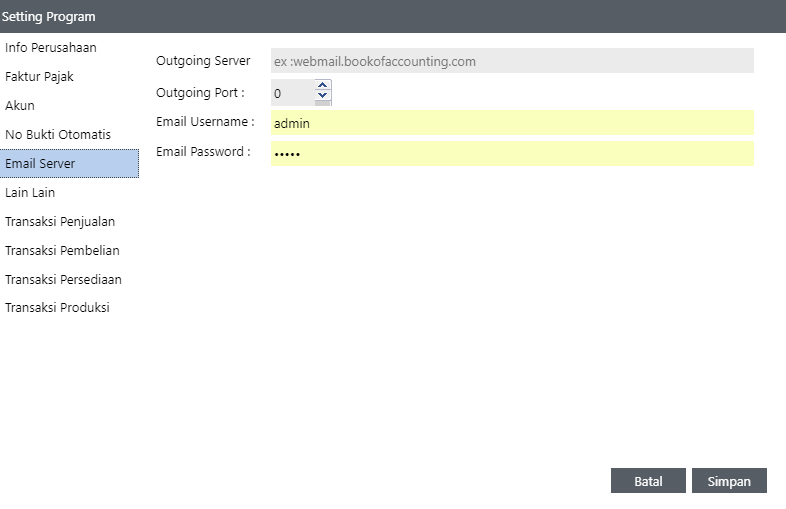Click the Setting Program title bar
The height and width of the screenshot is (509, 786).
pyautogui.click(x=392, y=16)
